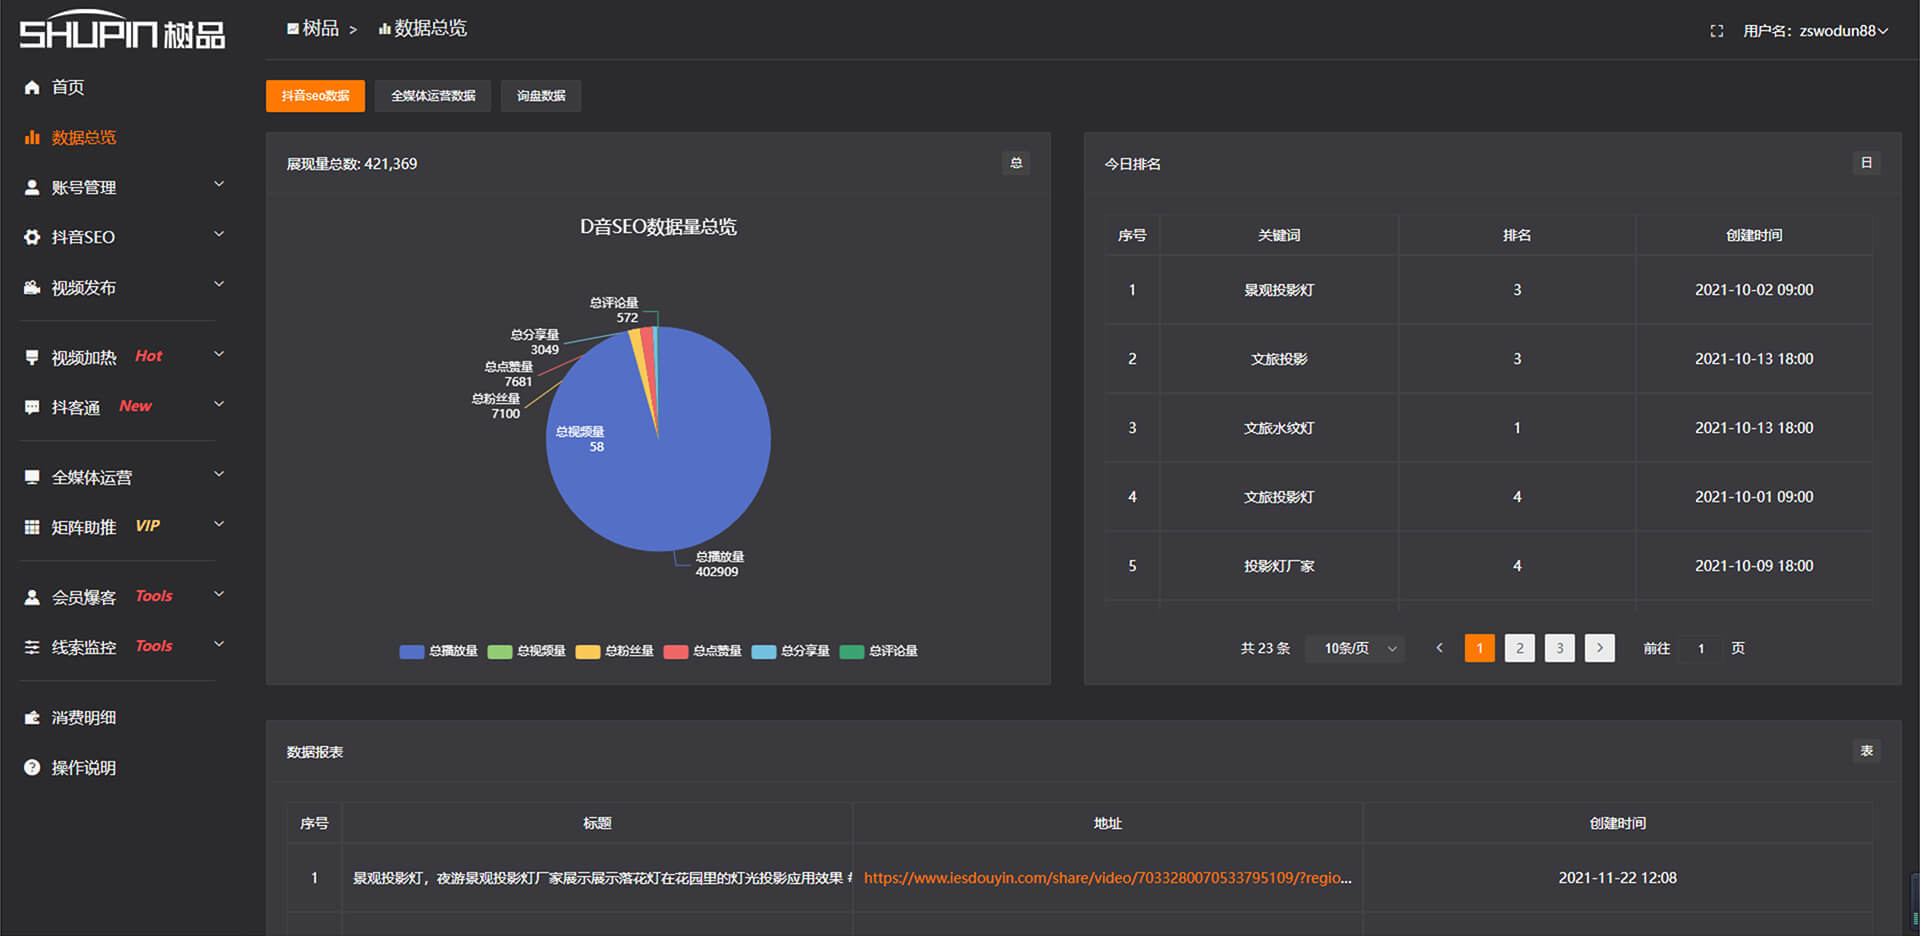Toggle 总评论量 legend series visibility
The image size is (1920, 936).
click(x=879, y=651)
